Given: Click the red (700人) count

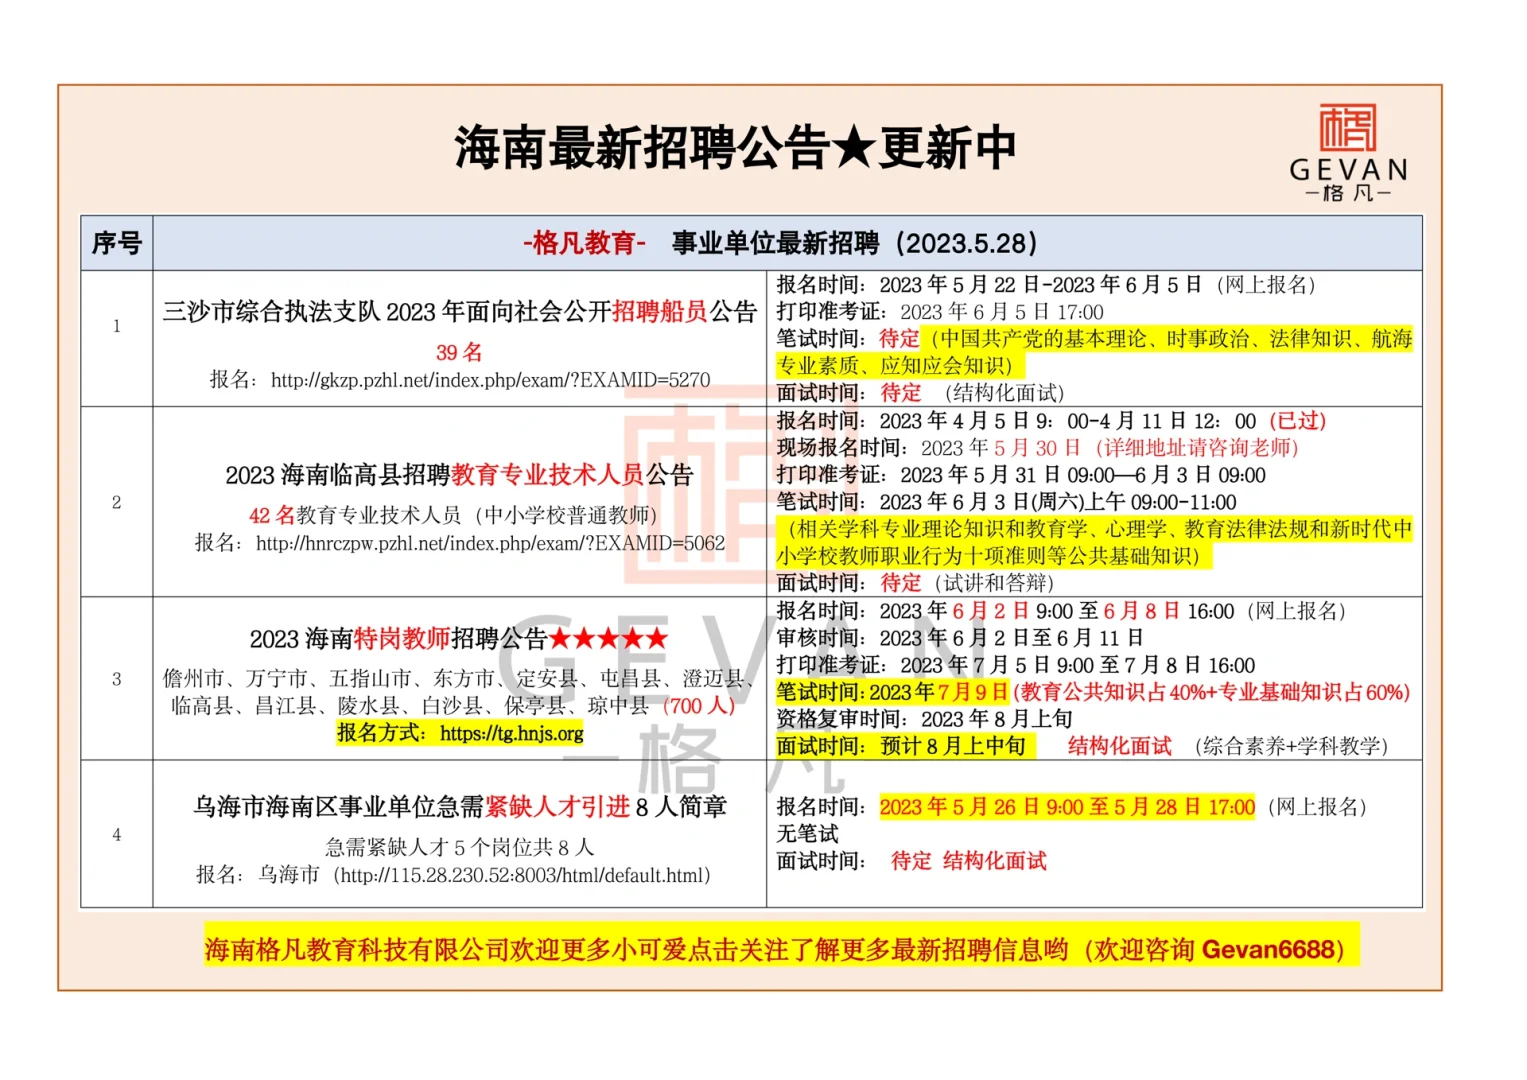Looking at the screenshot, I should [699, 706].
